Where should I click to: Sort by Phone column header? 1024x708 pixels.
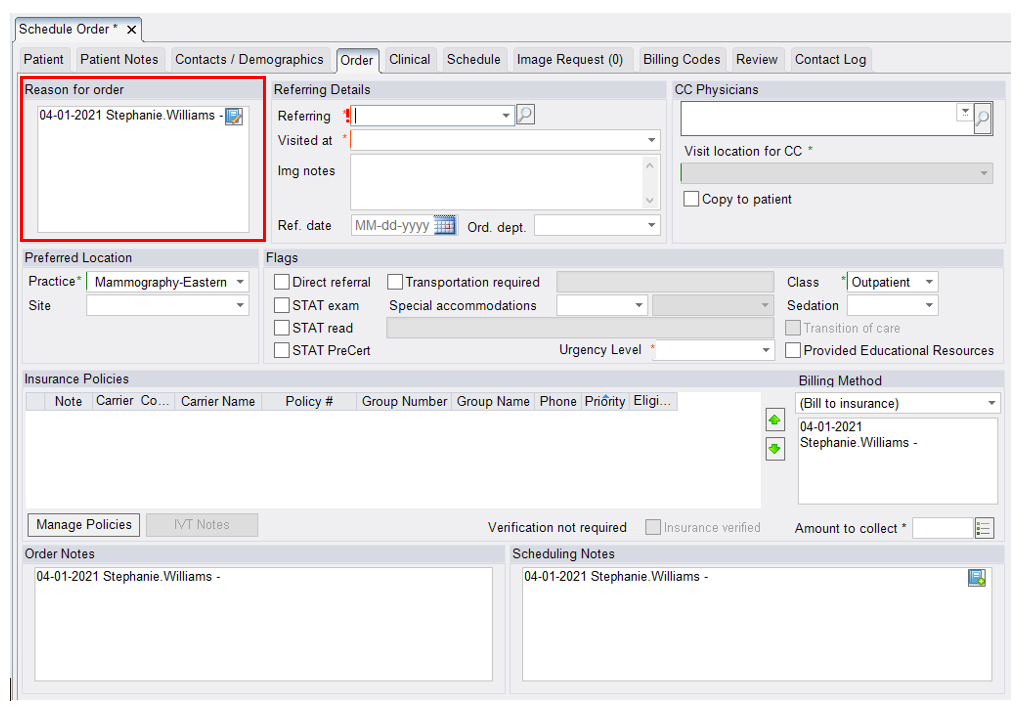[558, 401]
